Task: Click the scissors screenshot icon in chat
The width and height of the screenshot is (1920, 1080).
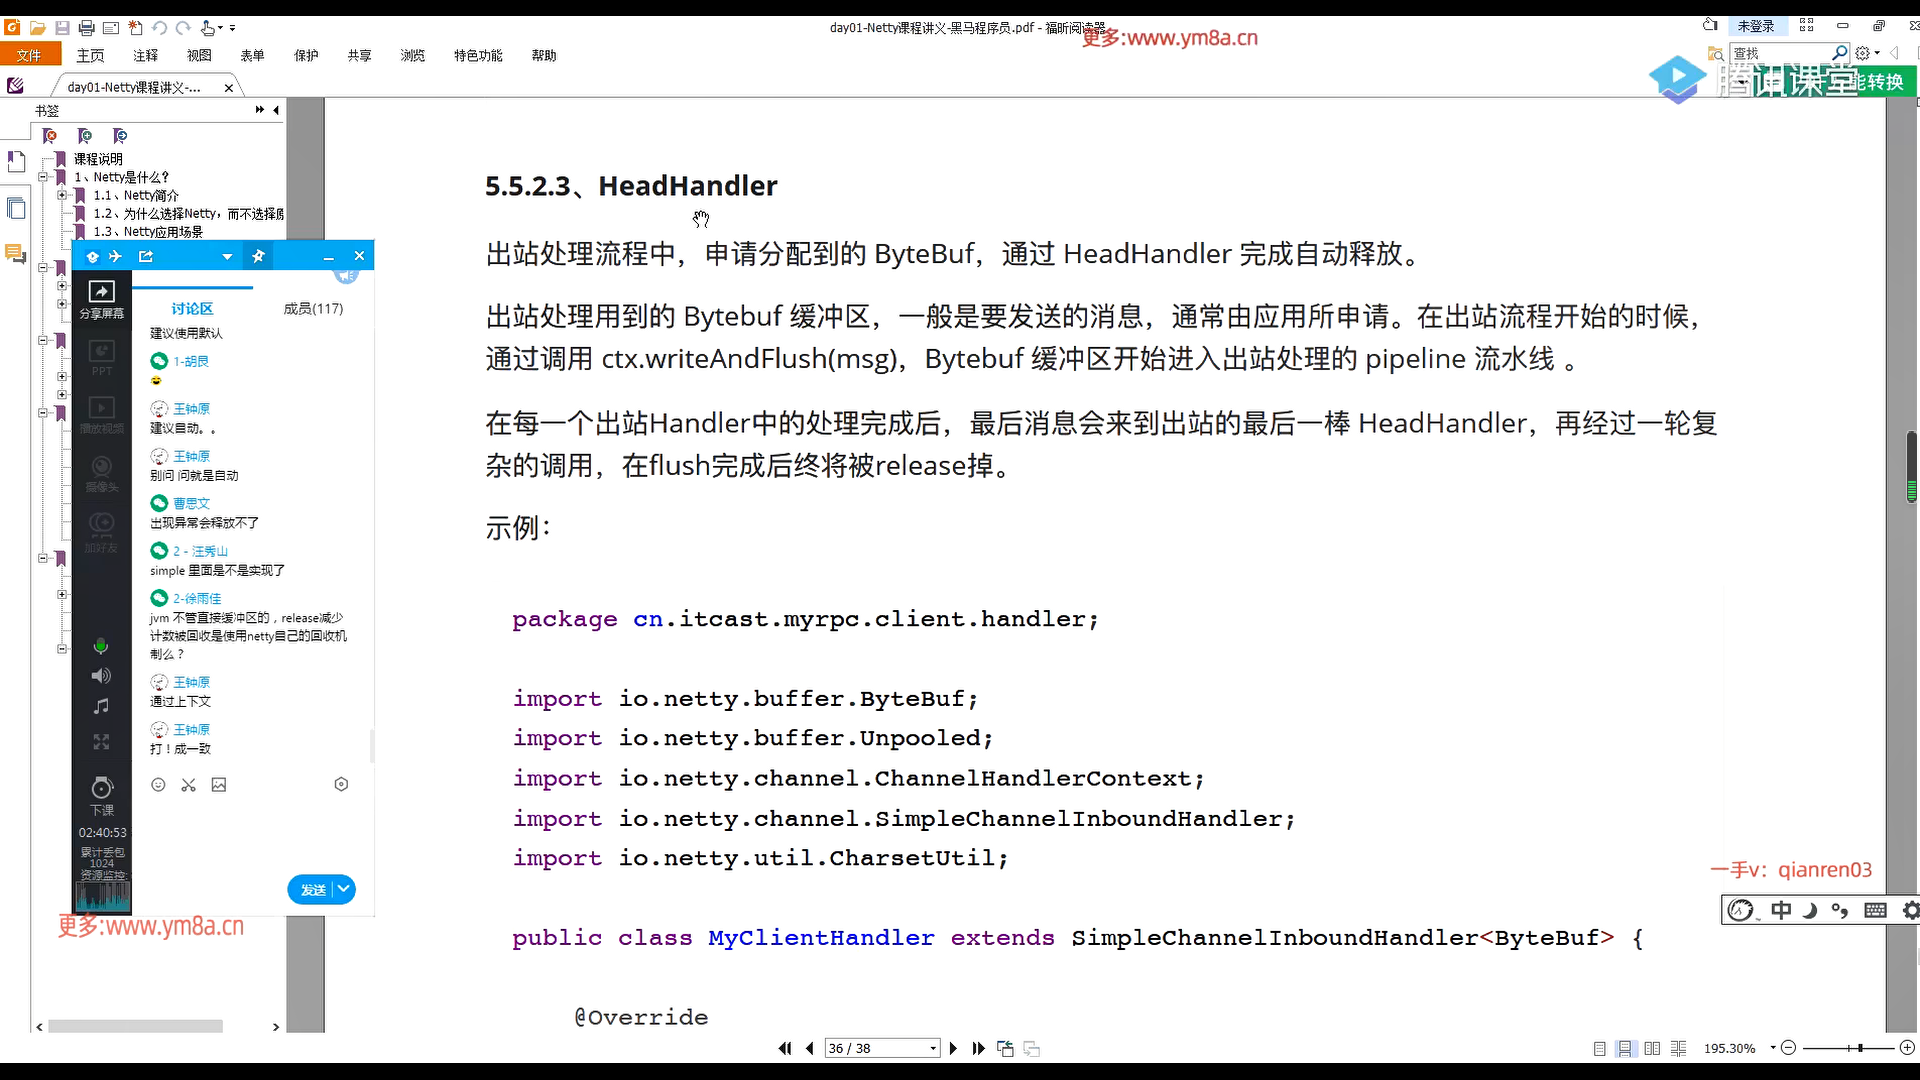Action: 188,785
